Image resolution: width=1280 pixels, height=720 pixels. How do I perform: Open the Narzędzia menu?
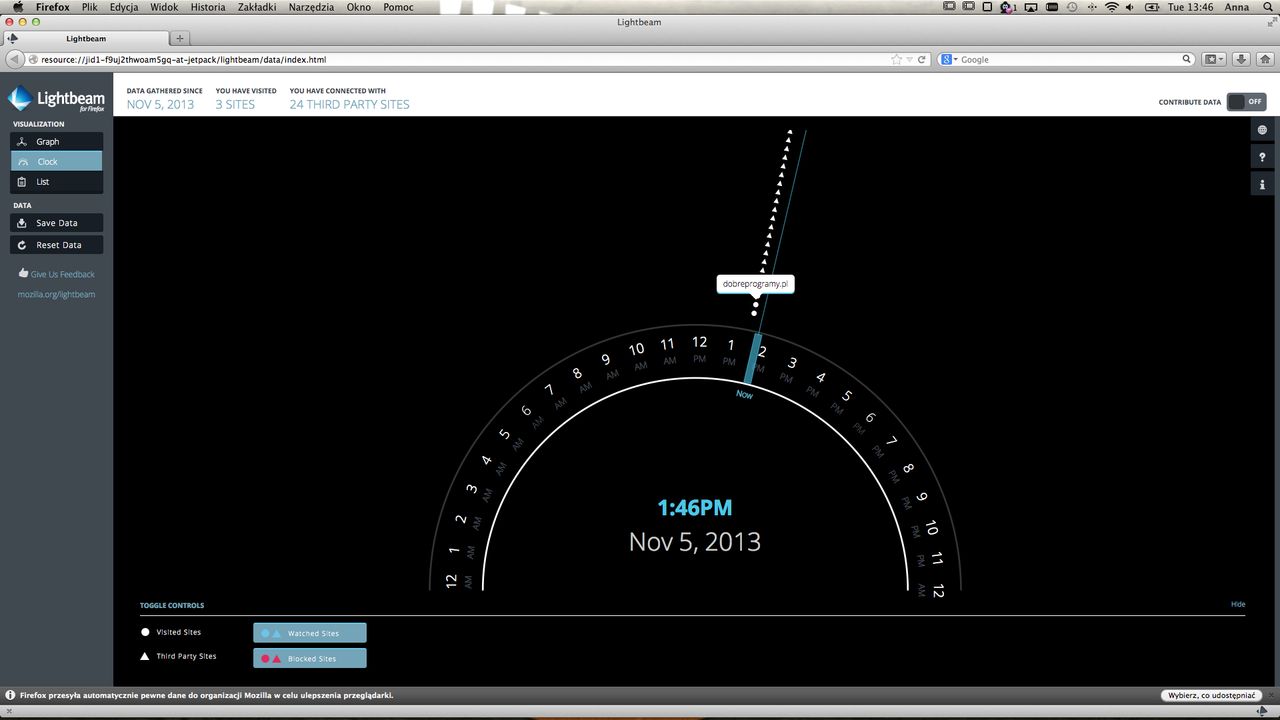pyautogui.click(x=310, y=7)
